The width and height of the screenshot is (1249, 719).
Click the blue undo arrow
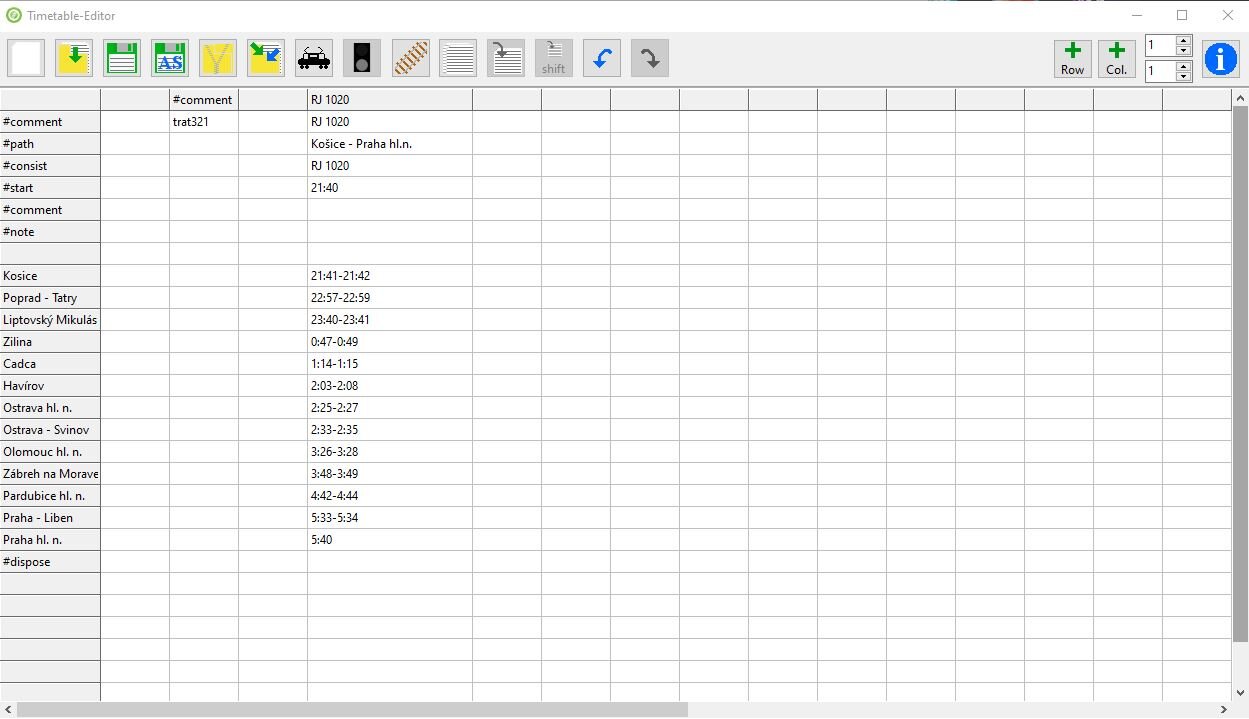(602, 58)
